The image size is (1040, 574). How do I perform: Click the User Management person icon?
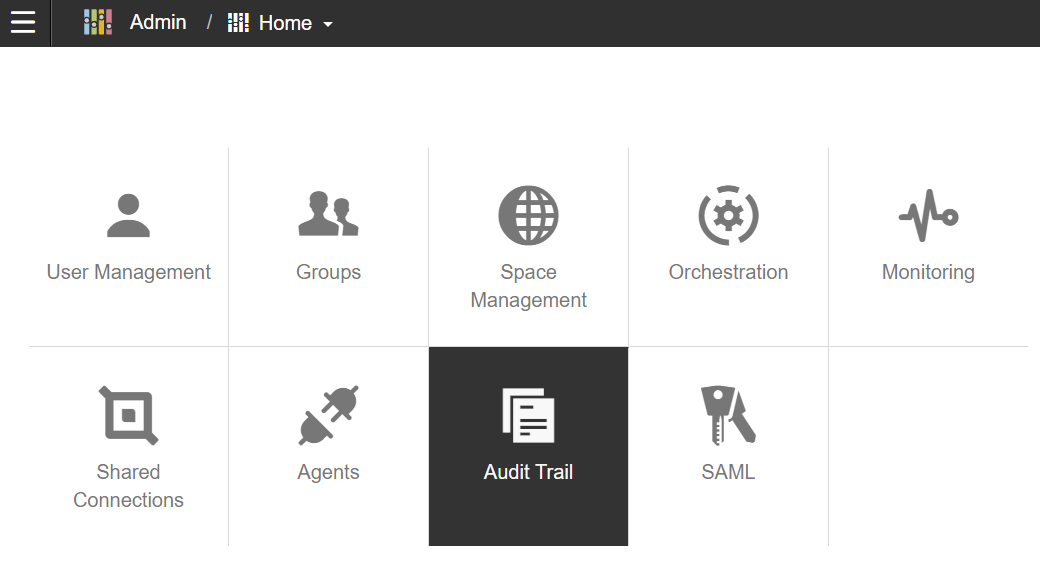coord(129,216)
